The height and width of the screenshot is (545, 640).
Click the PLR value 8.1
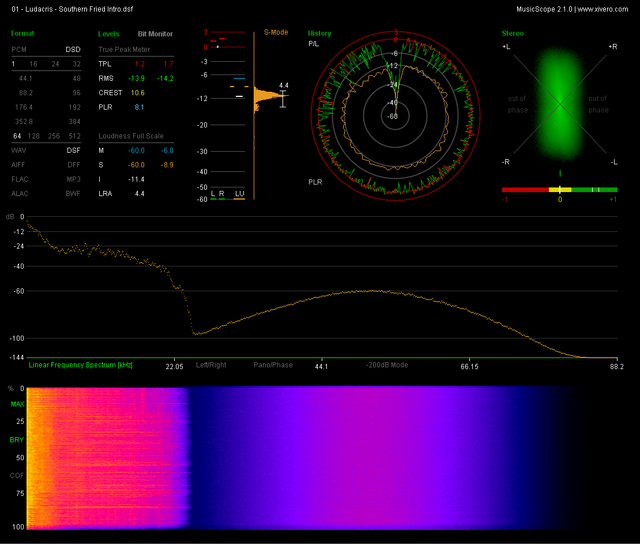point(139,107)
